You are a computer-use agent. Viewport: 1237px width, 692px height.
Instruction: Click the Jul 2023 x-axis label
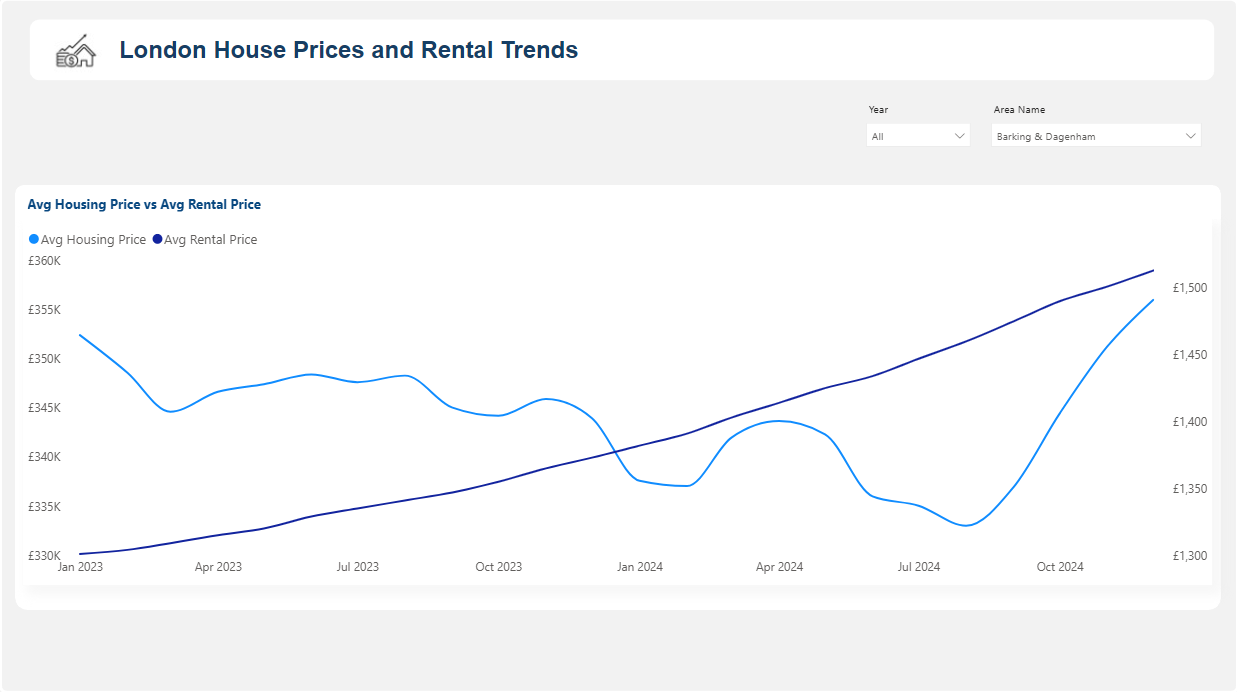point(357,567)
